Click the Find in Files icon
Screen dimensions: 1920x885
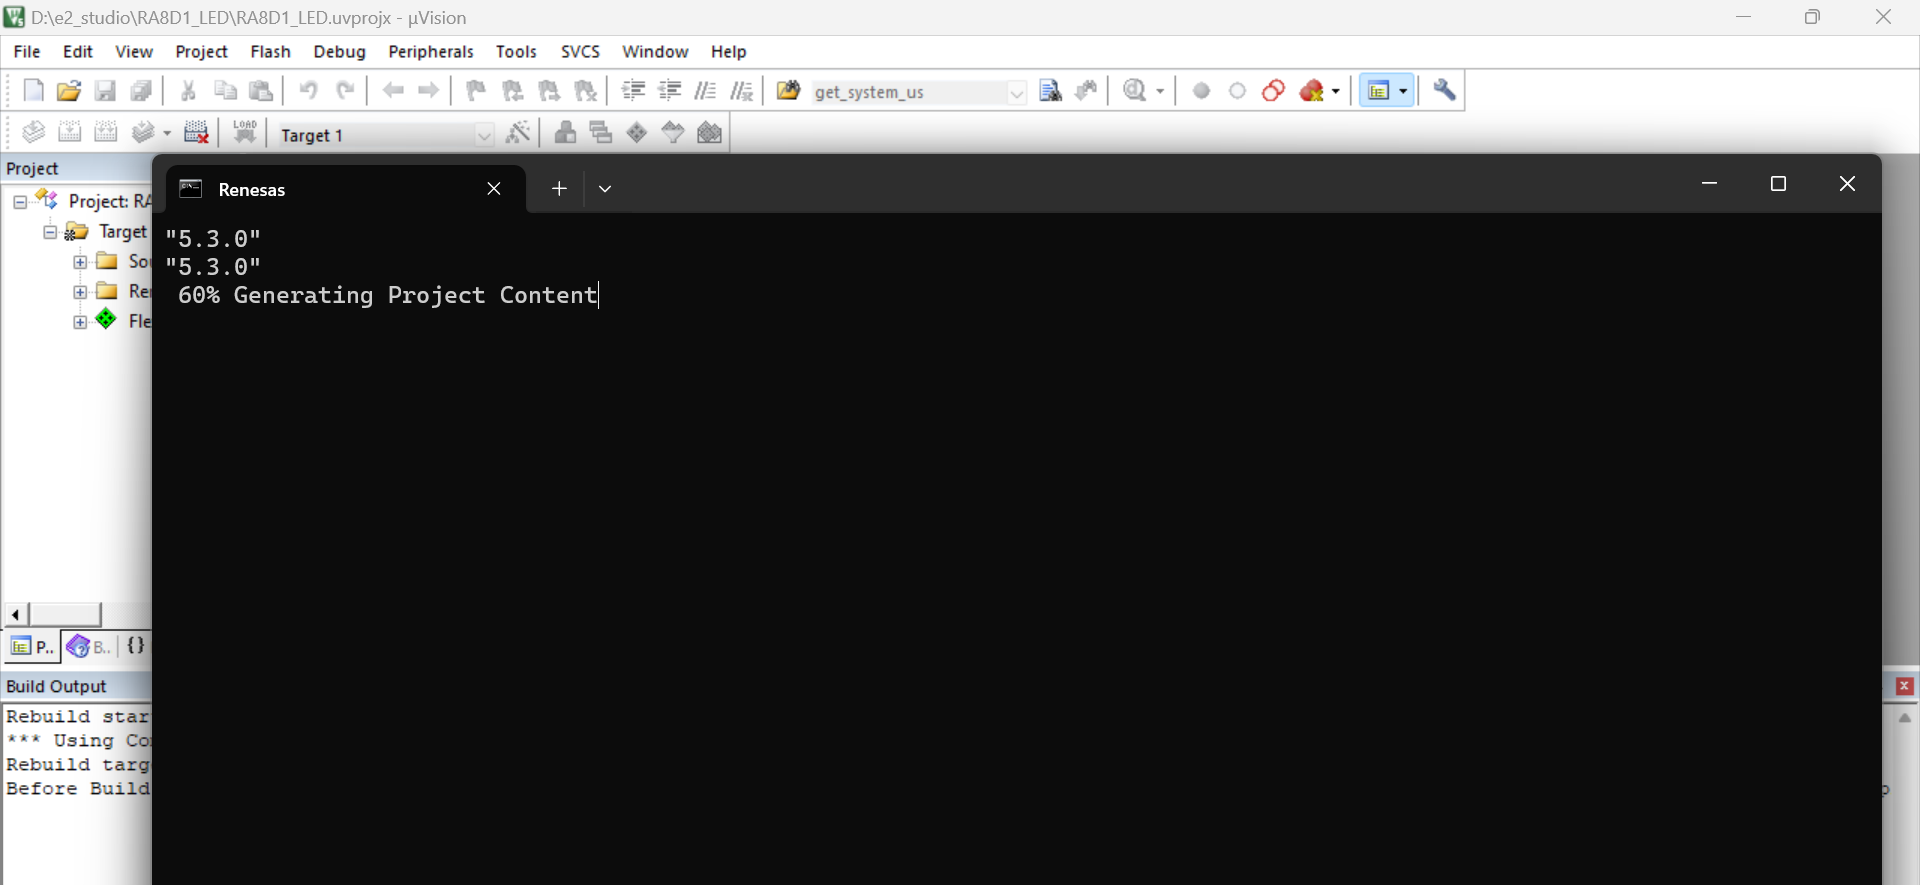pos(788,91)
